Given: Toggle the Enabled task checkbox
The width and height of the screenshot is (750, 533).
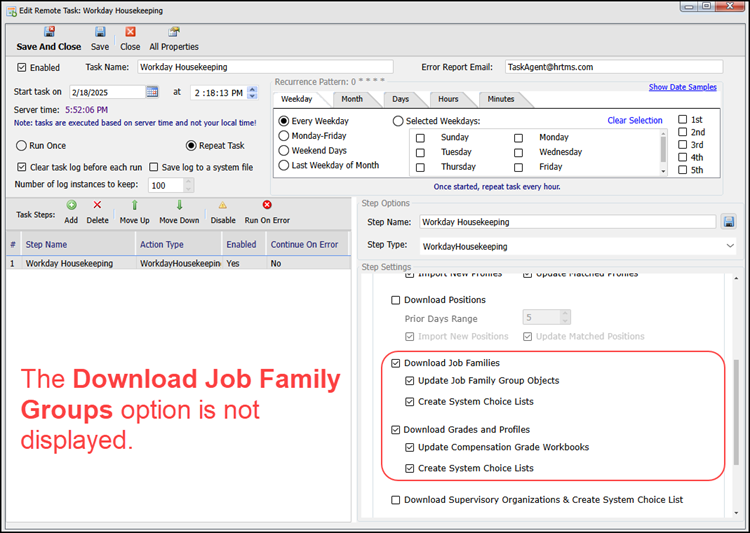Looking at the screenshot, I should tap(22, 67).
